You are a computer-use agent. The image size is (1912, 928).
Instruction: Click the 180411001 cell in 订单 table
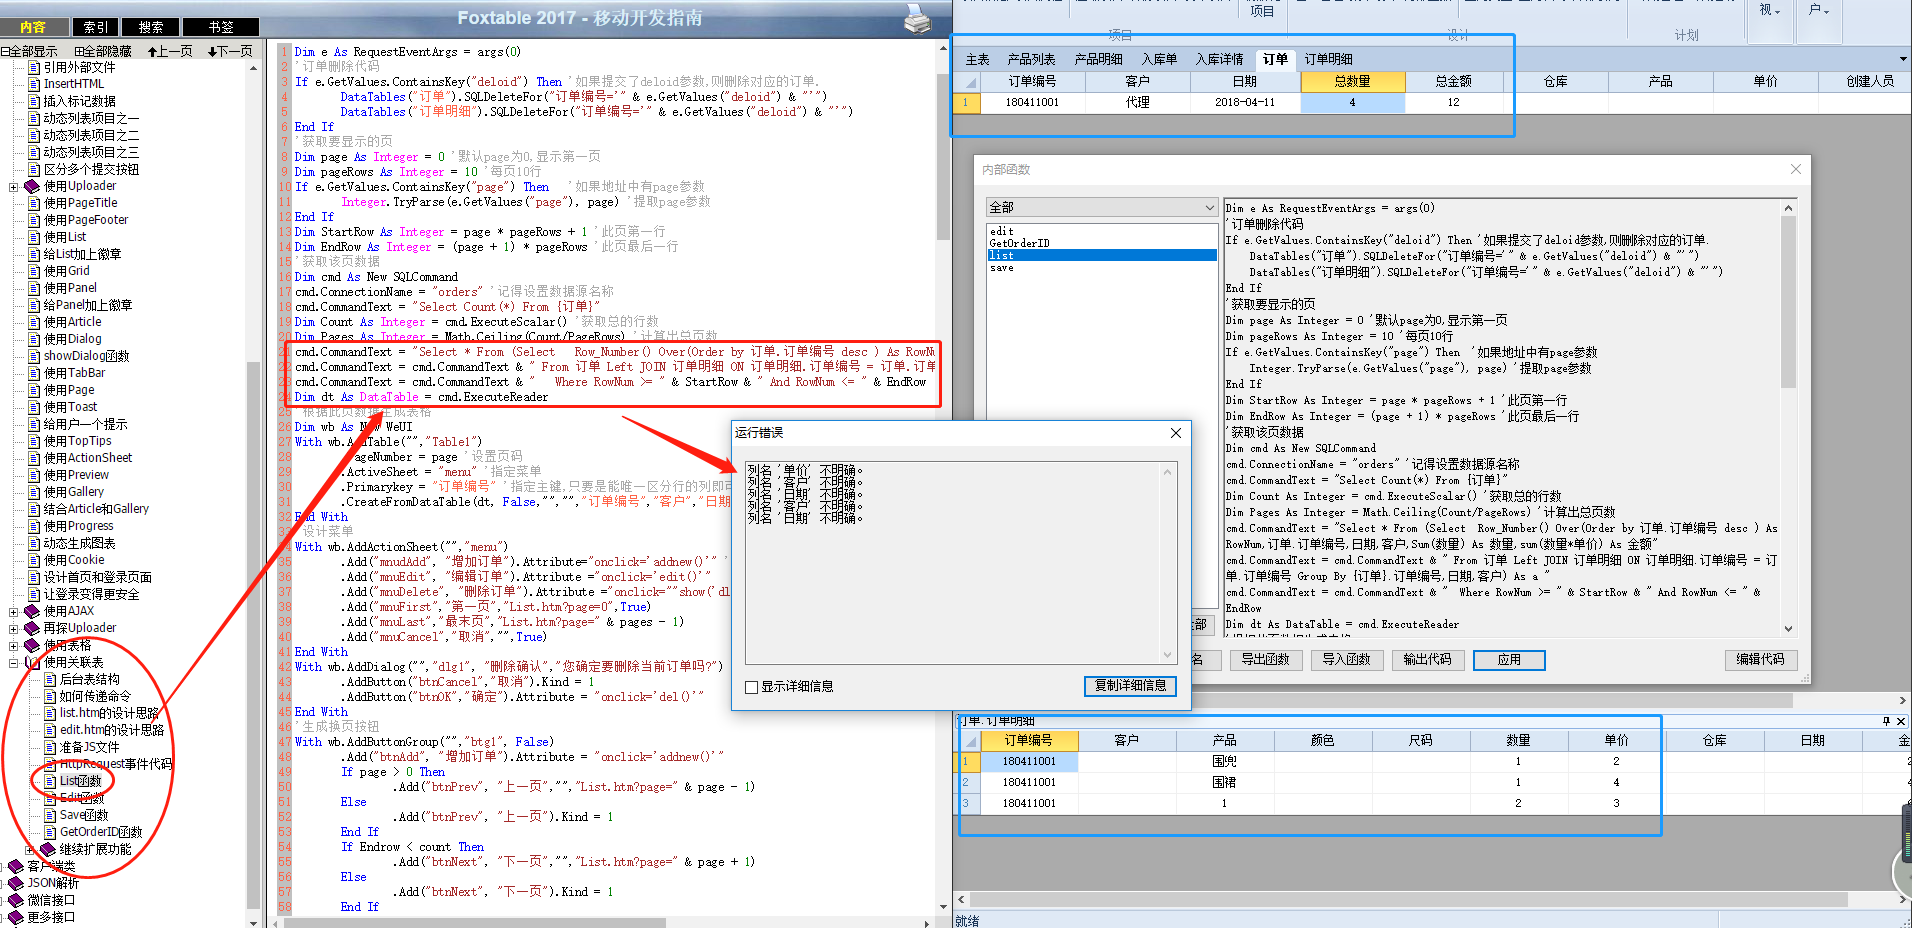click(x=1031, y=102)
